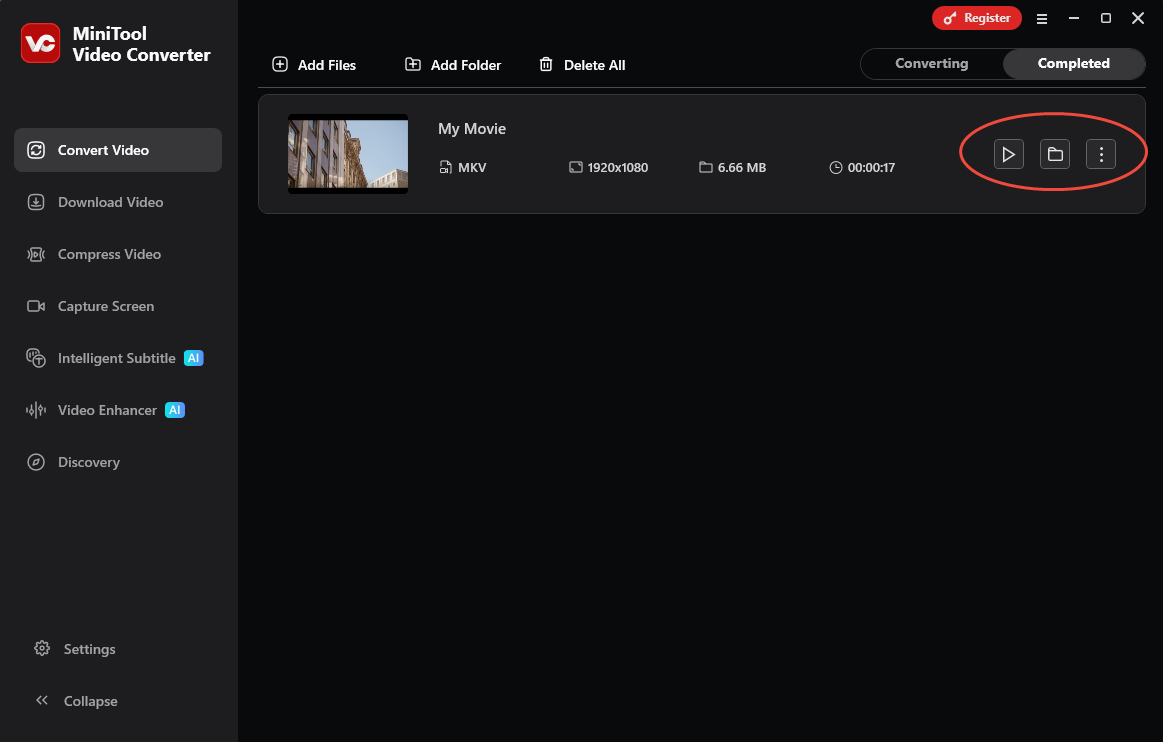Open Capture Screen section
The width and height of the screenshot is (1163, 742).
pyautogui.click(x=118, y=306)
